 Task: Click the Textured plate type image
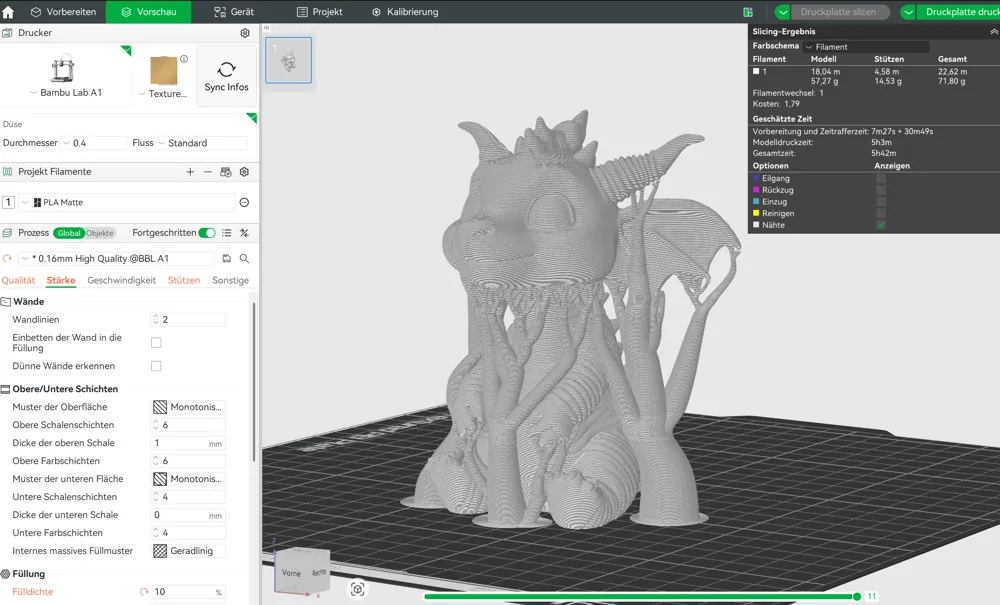pos(163,70)
